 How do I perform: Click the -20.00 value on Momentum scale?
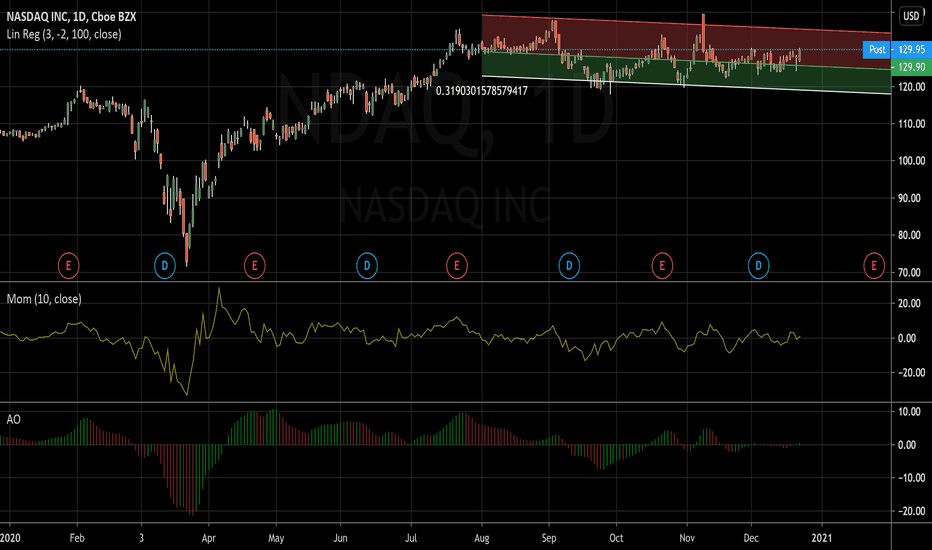[911, 372]
